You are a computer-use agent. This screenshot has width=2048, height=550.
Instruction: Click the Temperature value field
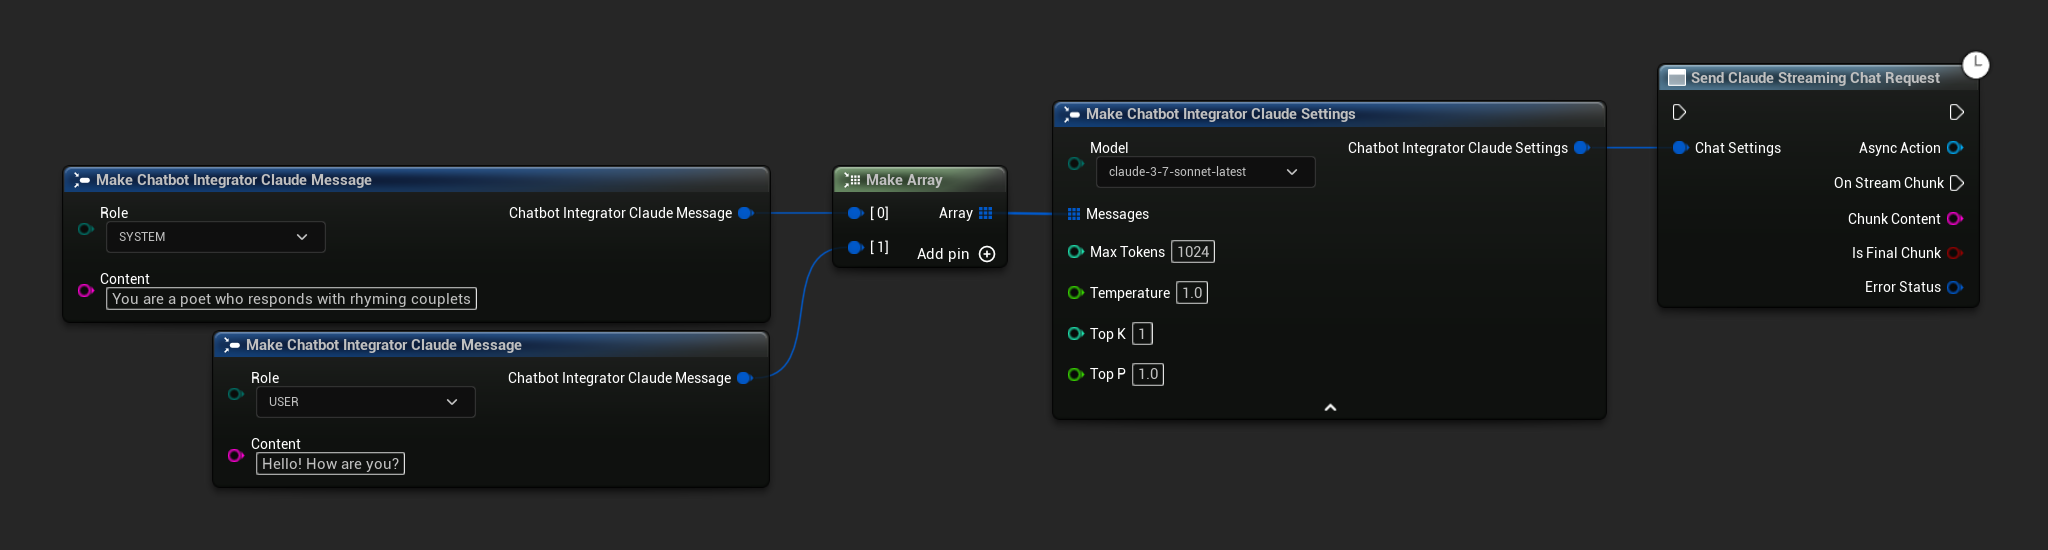[1192, 293]
